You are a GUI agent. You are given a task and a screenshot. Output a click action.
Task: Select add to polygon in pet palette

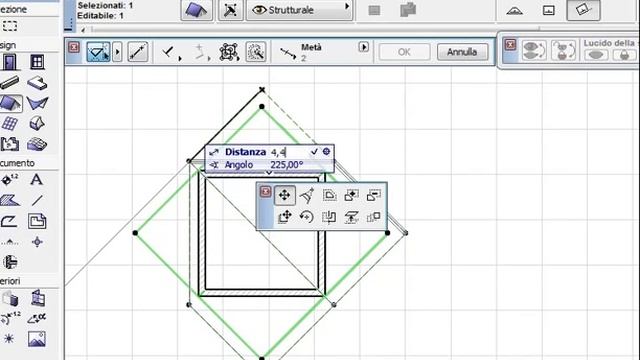351,196
